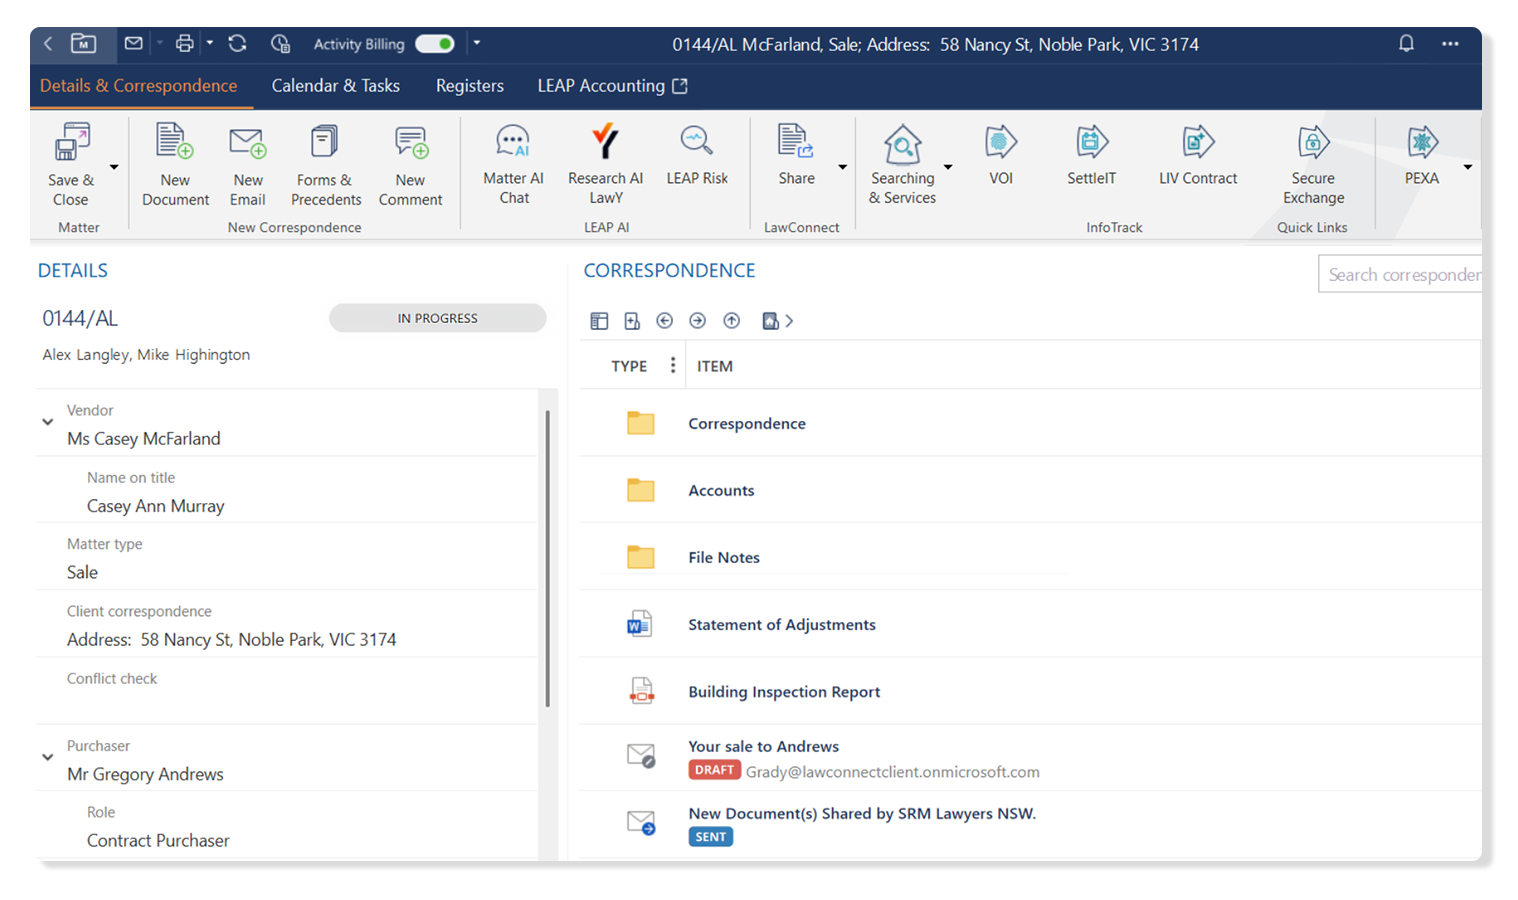Click the envelope icon in the title bar
Image resolution: width=1518 pixels, height=900 pixels.
tap(133, 43)
